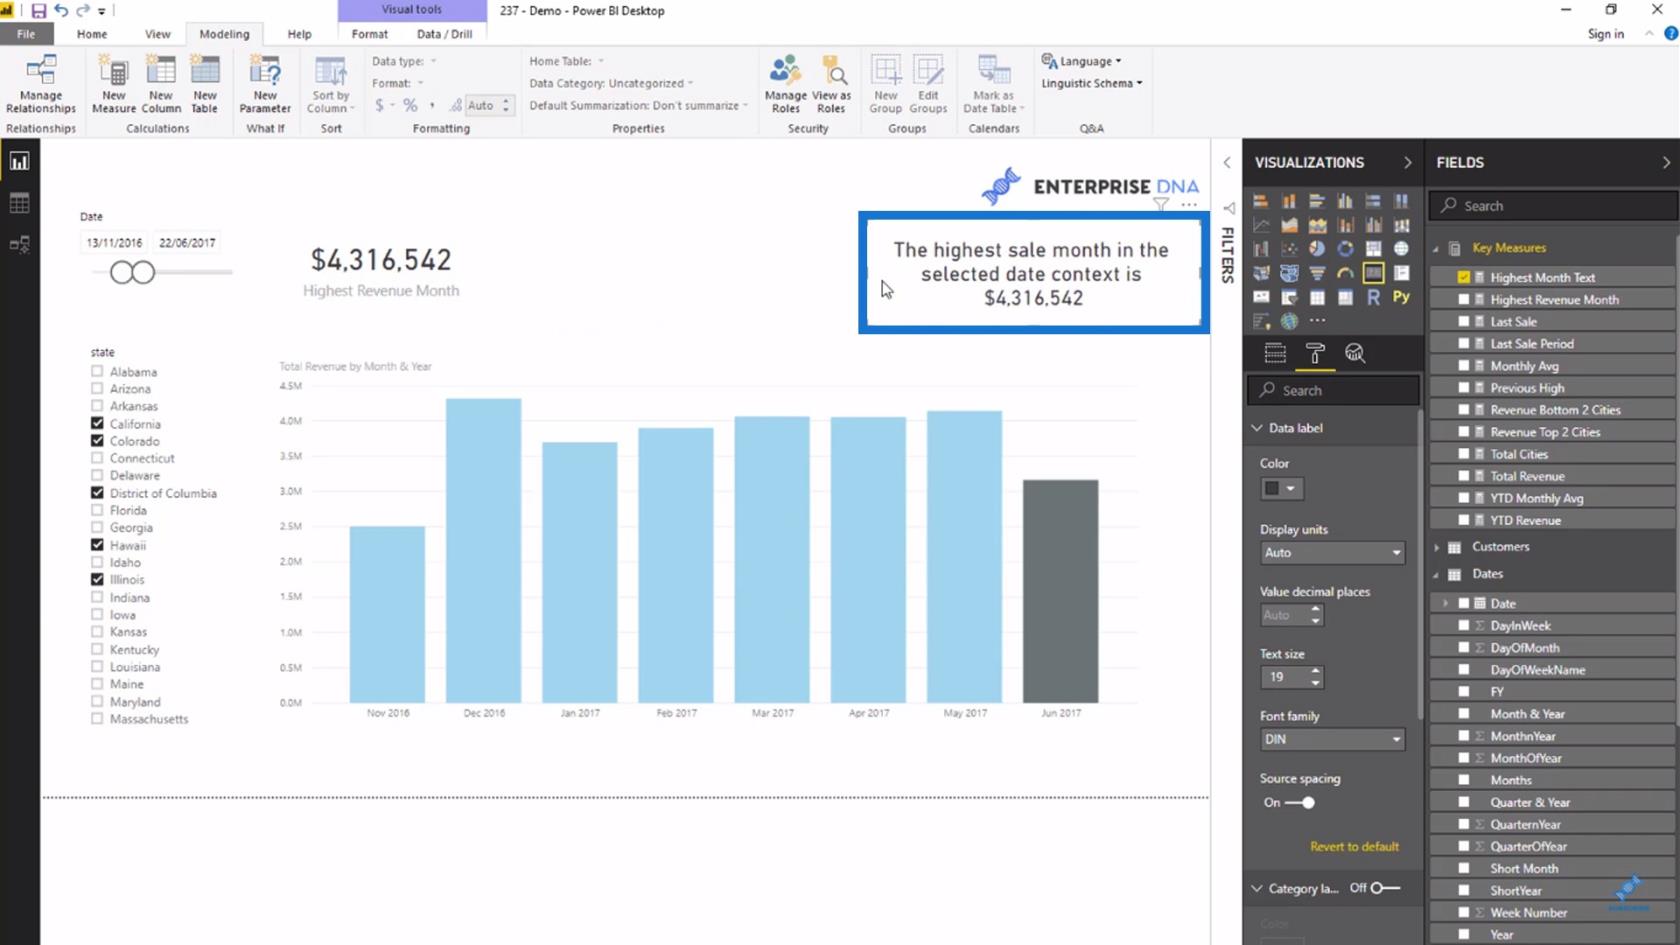Viewport: 1680px width, 945px height.
Task: Check the Florida state checkbox
Action: tap(97, 510)
